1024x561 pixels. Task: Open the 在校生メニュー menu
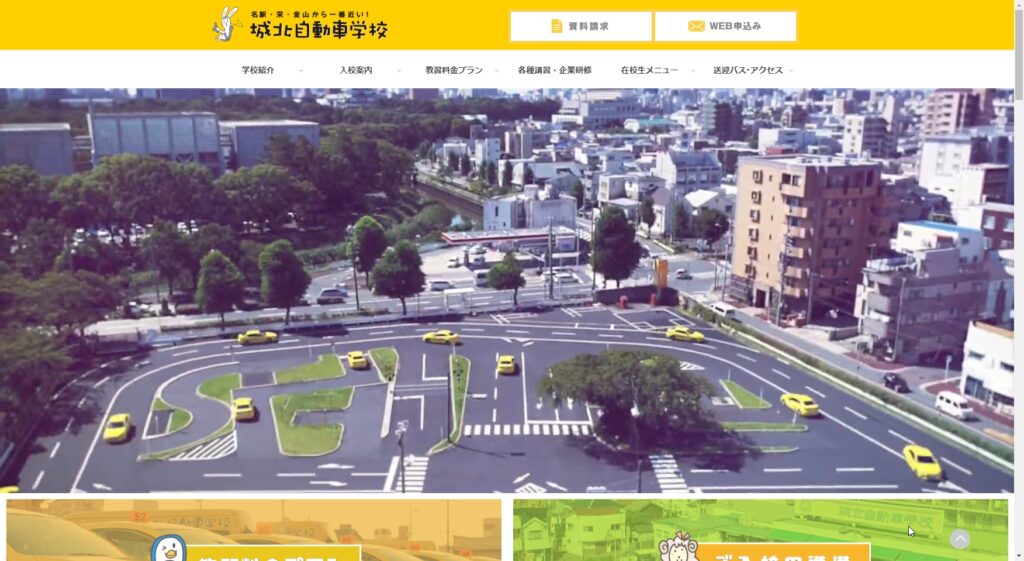pyautogui.click(x=649, y=70)
